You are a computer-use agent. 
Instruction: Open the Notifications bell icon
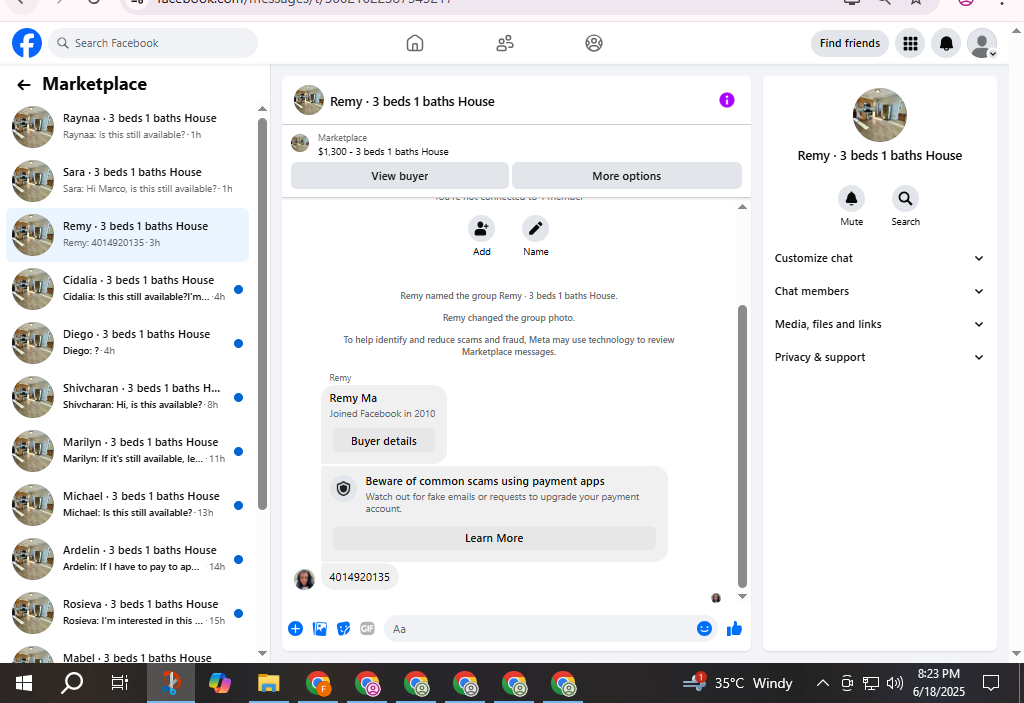pos(946,43)
